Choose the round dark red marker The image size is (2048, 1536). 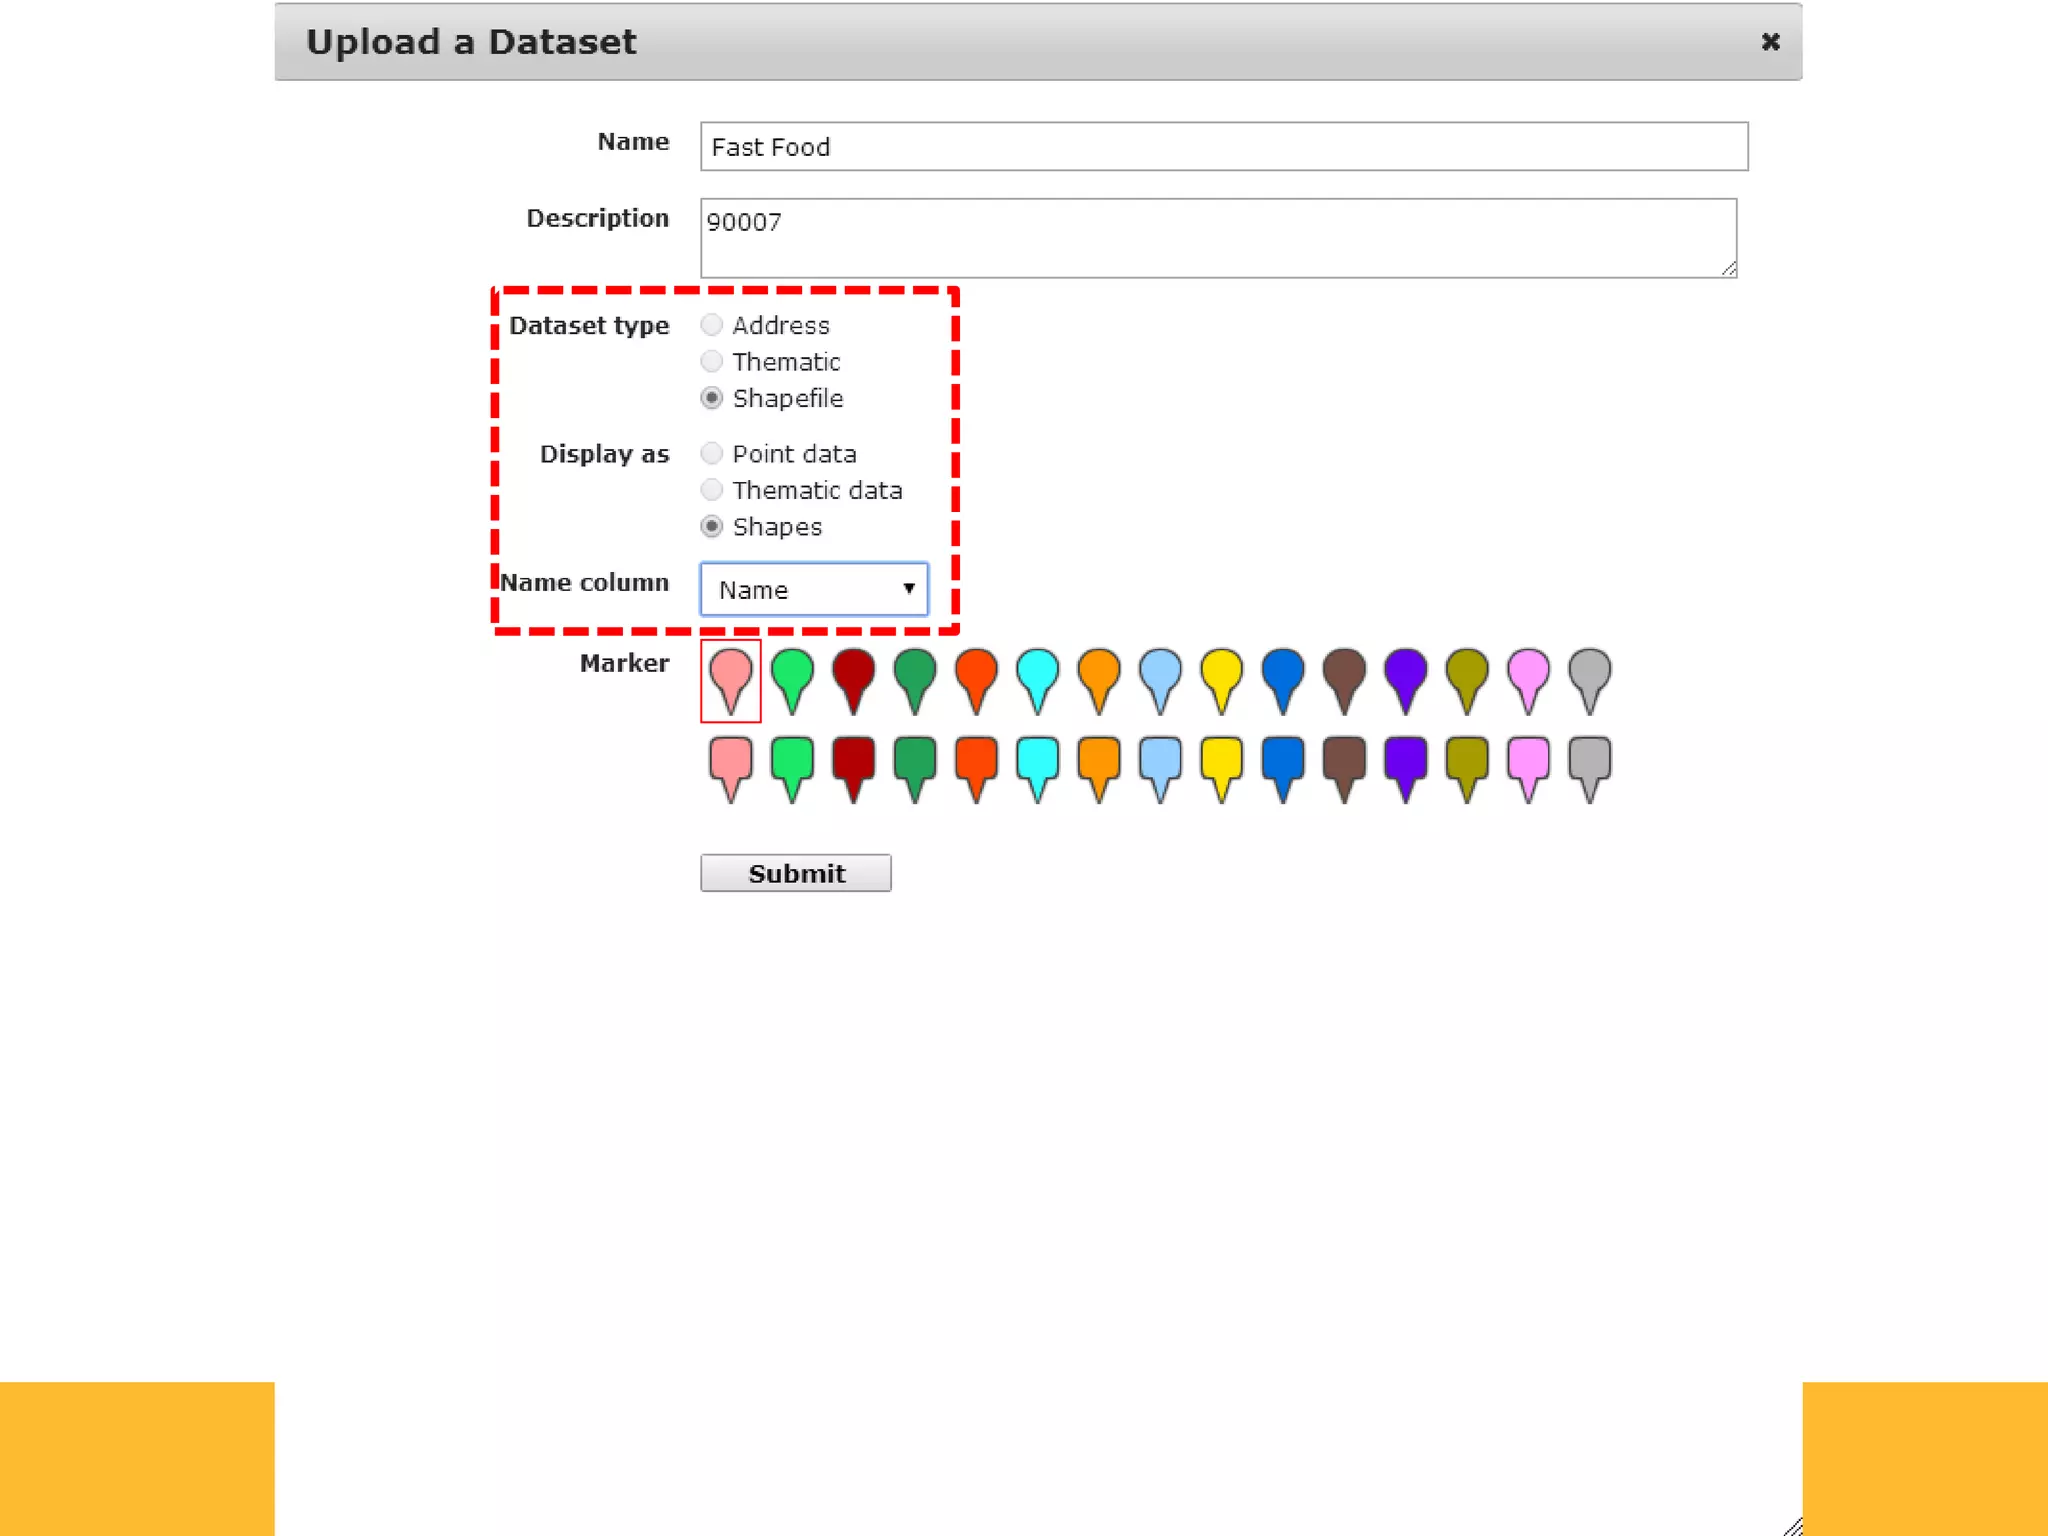coord(853,676)
